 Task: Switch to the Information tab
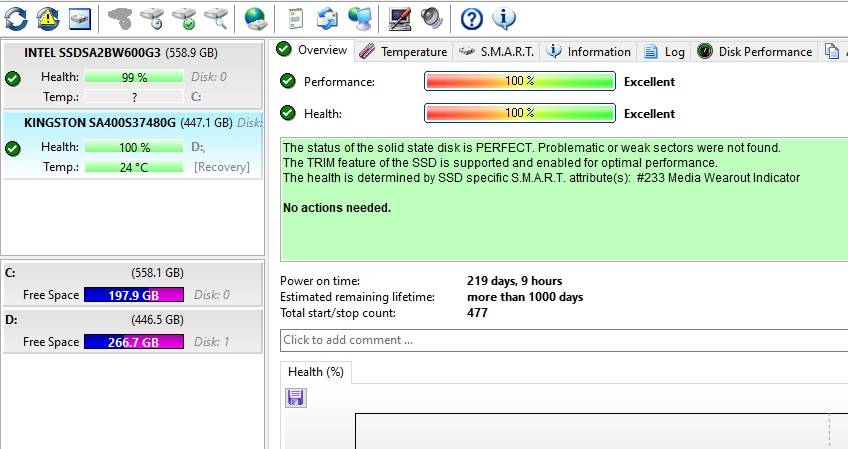point(588,51)
